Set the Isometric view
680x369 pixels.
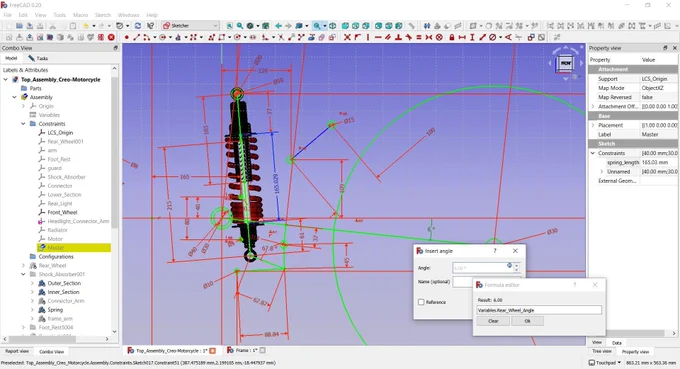(333, 26)
